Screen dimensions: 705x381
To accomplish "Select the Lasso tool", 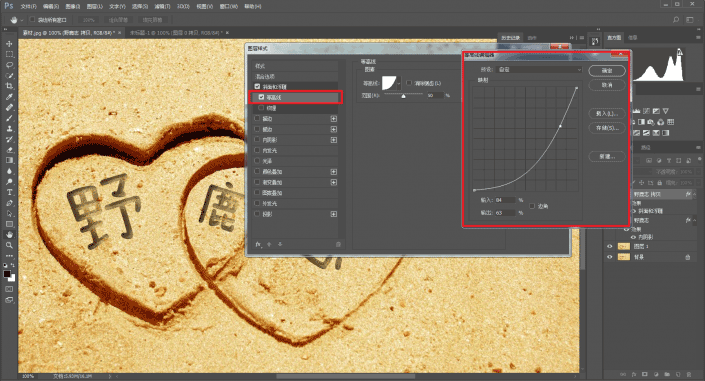I will [x=9, y=65].
